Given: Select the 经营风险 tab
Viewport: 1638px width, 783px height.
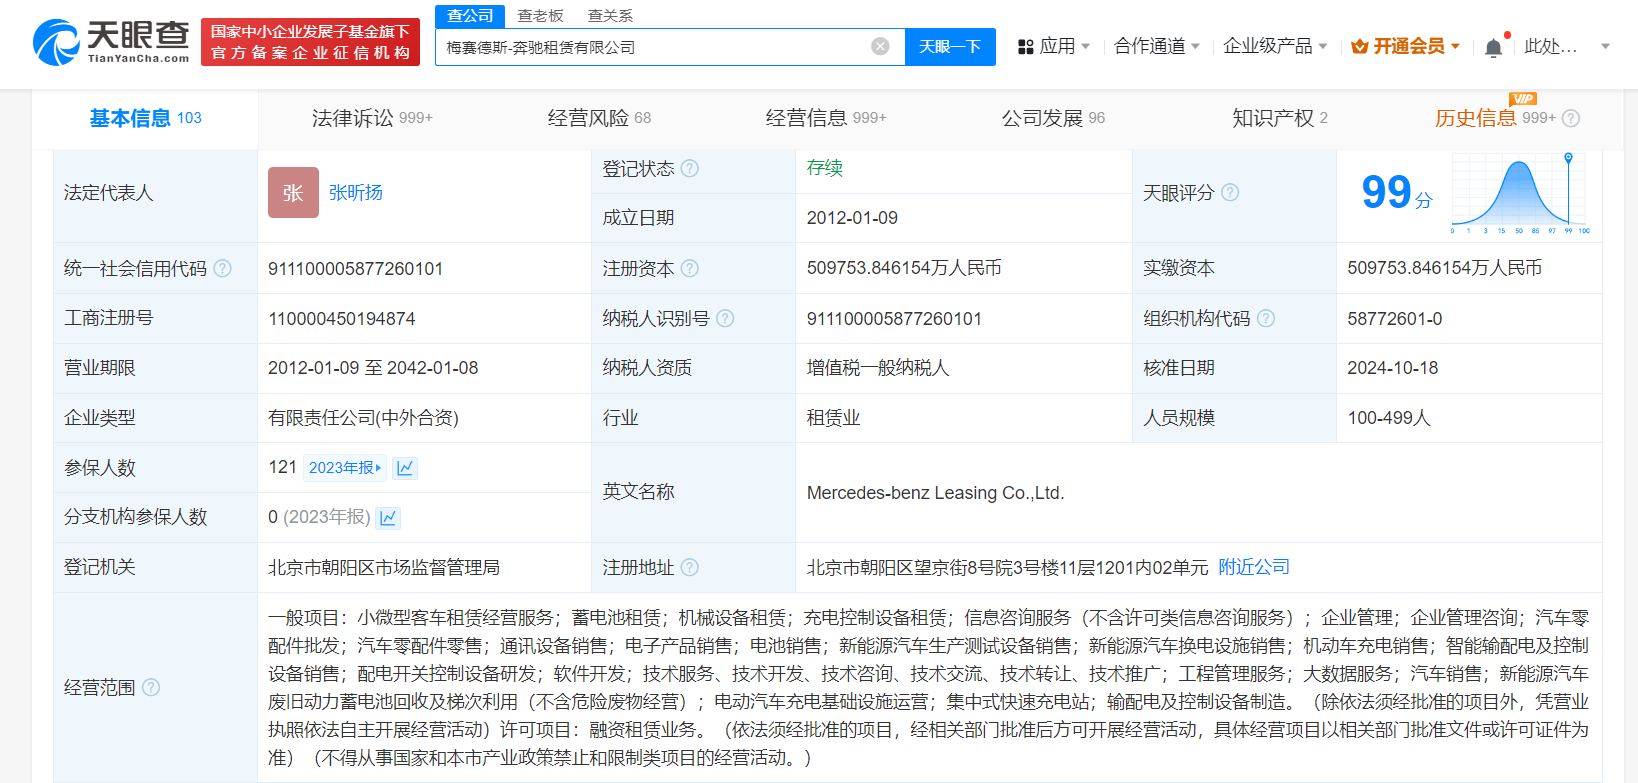Looking at the screenshot, I should pos(599,118).
